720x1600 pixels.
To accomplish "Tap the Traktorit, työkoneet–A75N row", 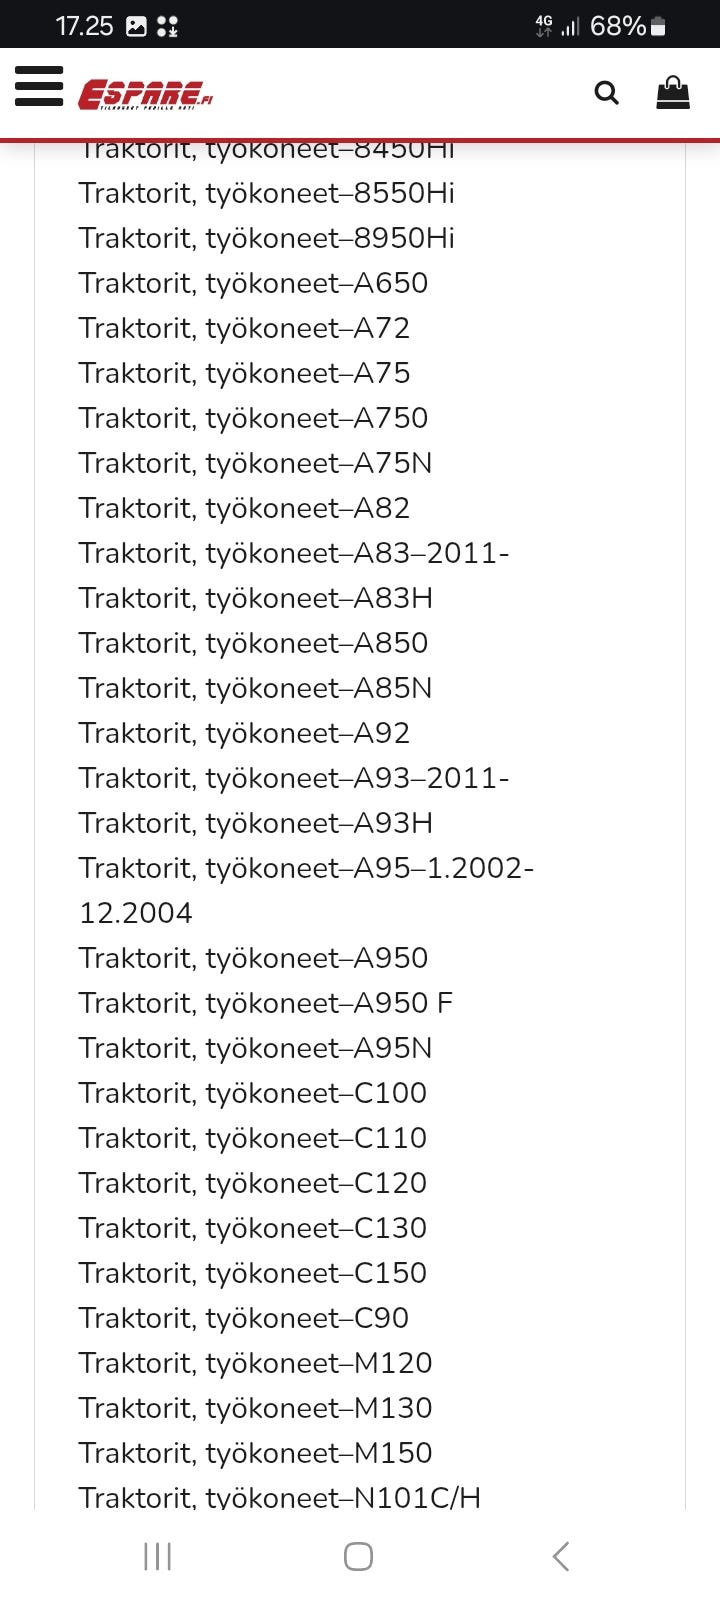I will [x=255, y=463].
